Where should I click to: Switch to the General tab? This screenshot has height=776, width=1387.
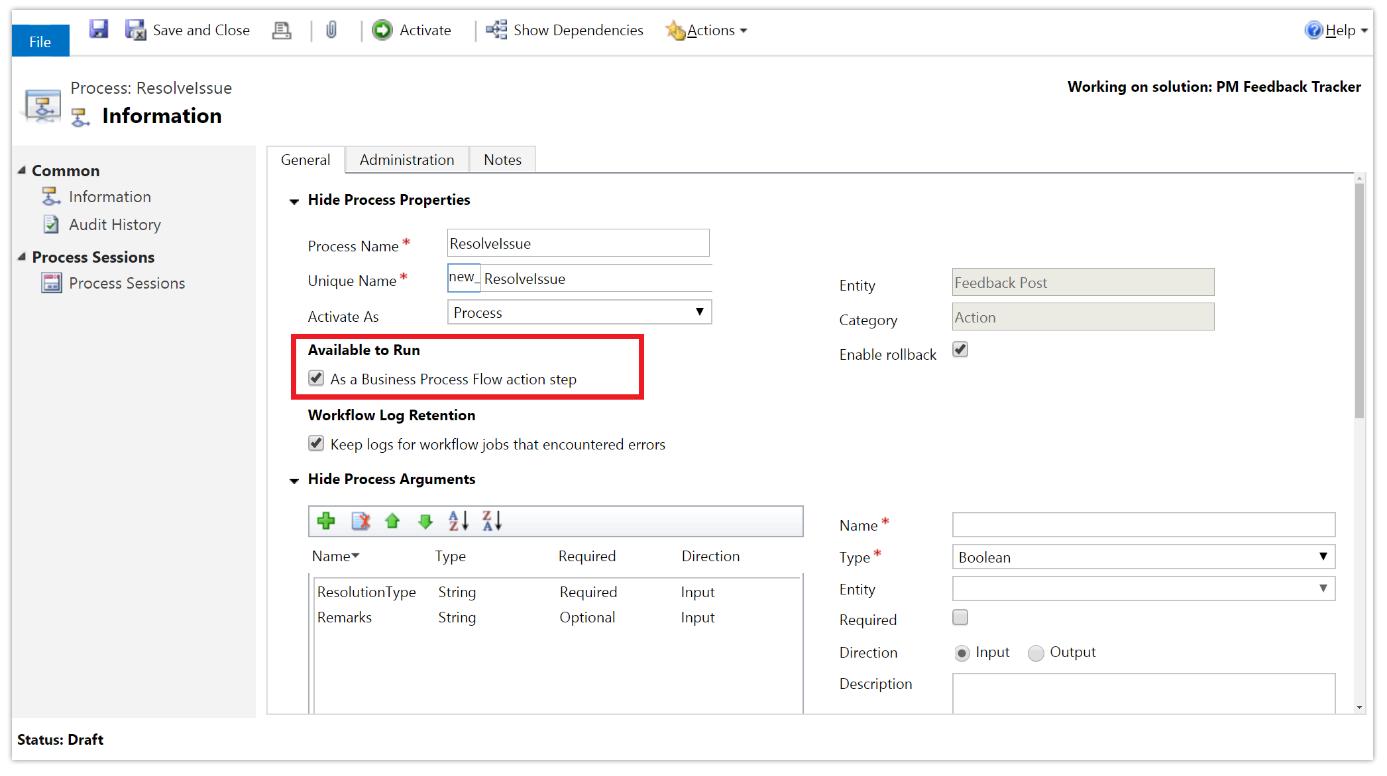pyautogui.click(x=306, y=160)
